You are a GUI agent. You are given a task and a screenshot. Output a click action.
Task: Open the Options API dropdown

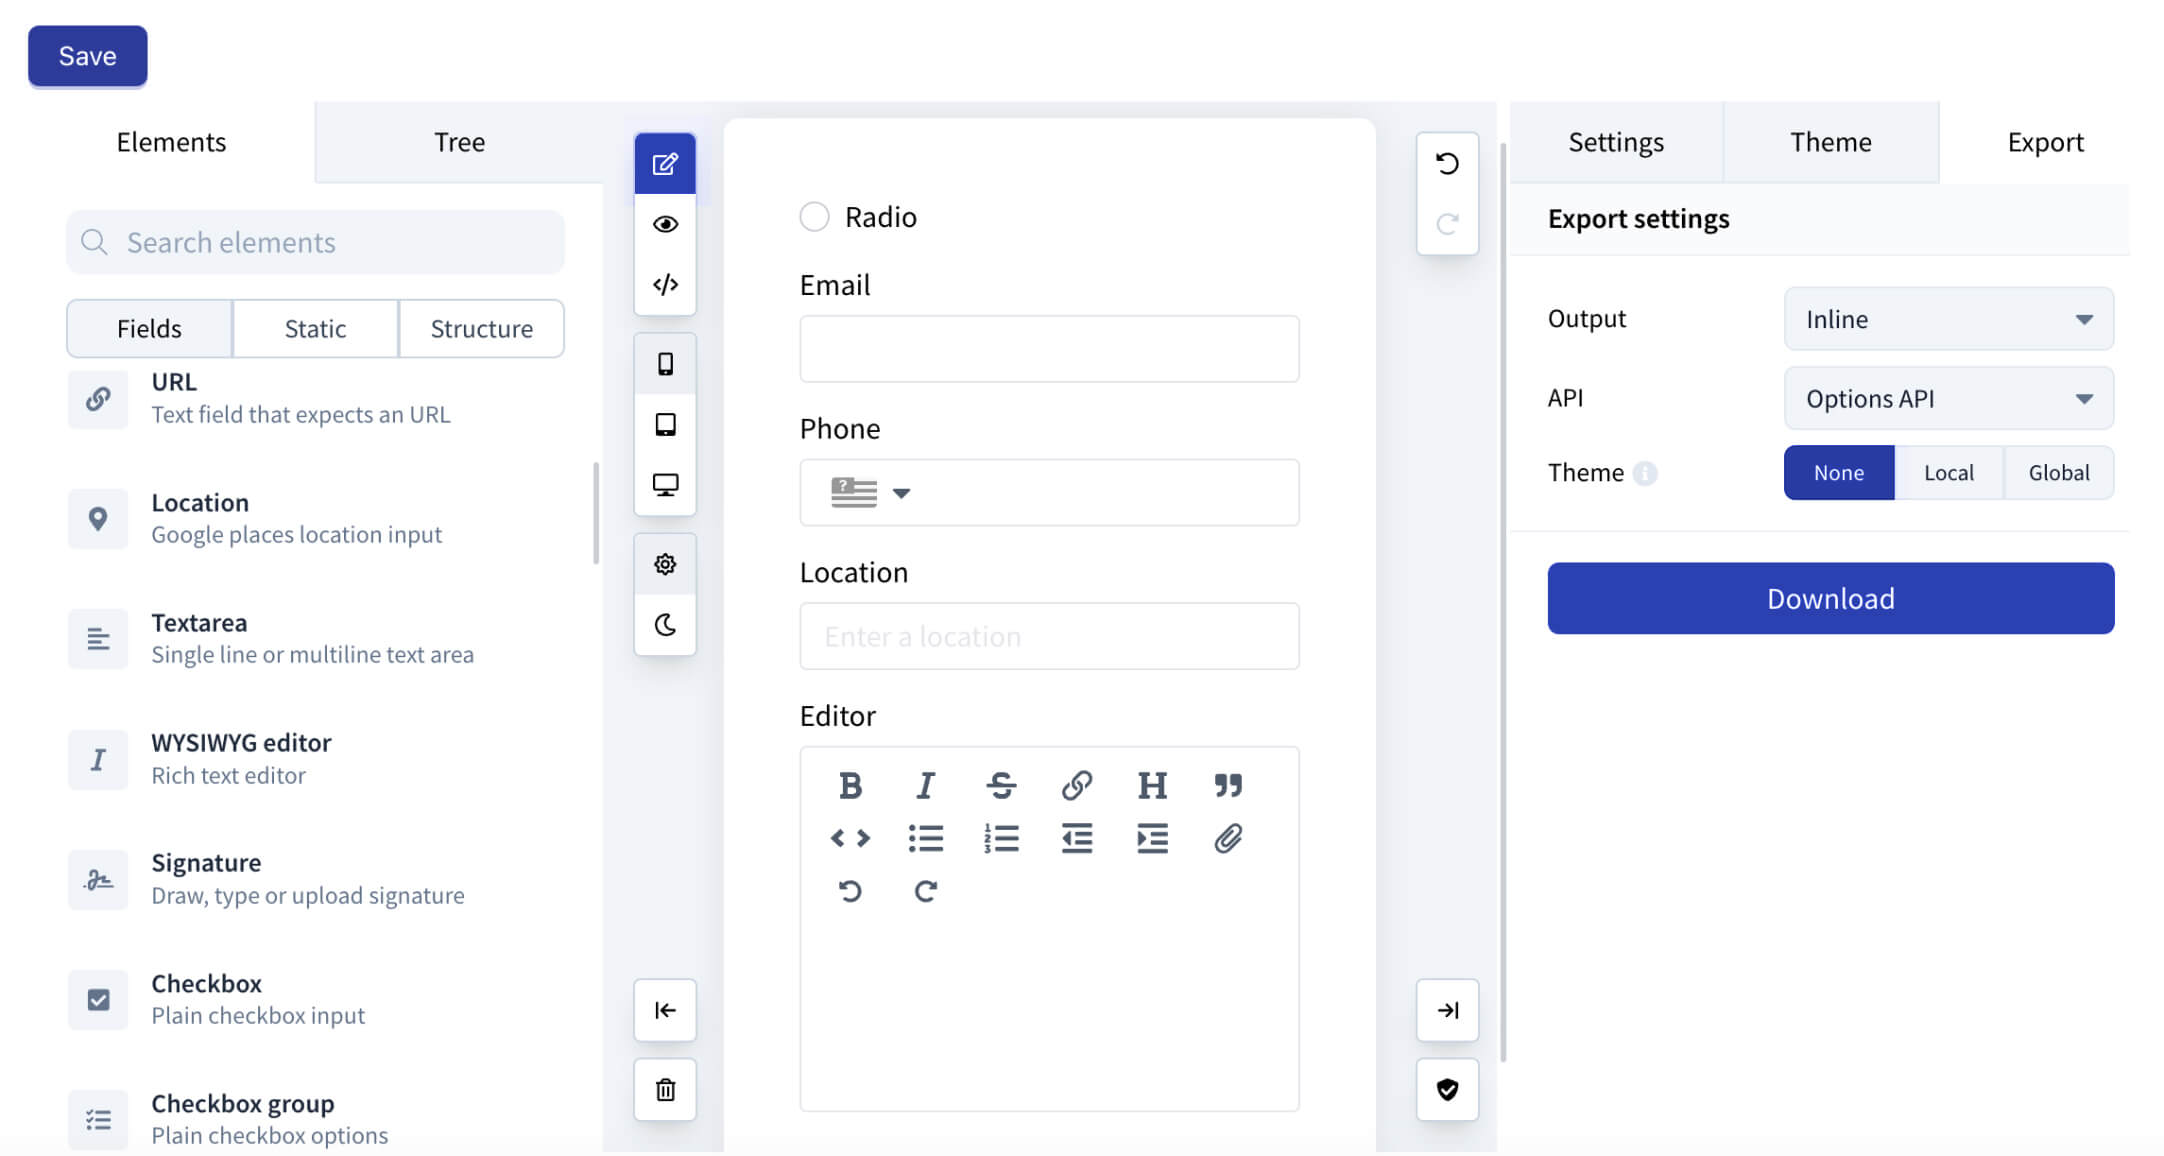tap(1948, 399)
